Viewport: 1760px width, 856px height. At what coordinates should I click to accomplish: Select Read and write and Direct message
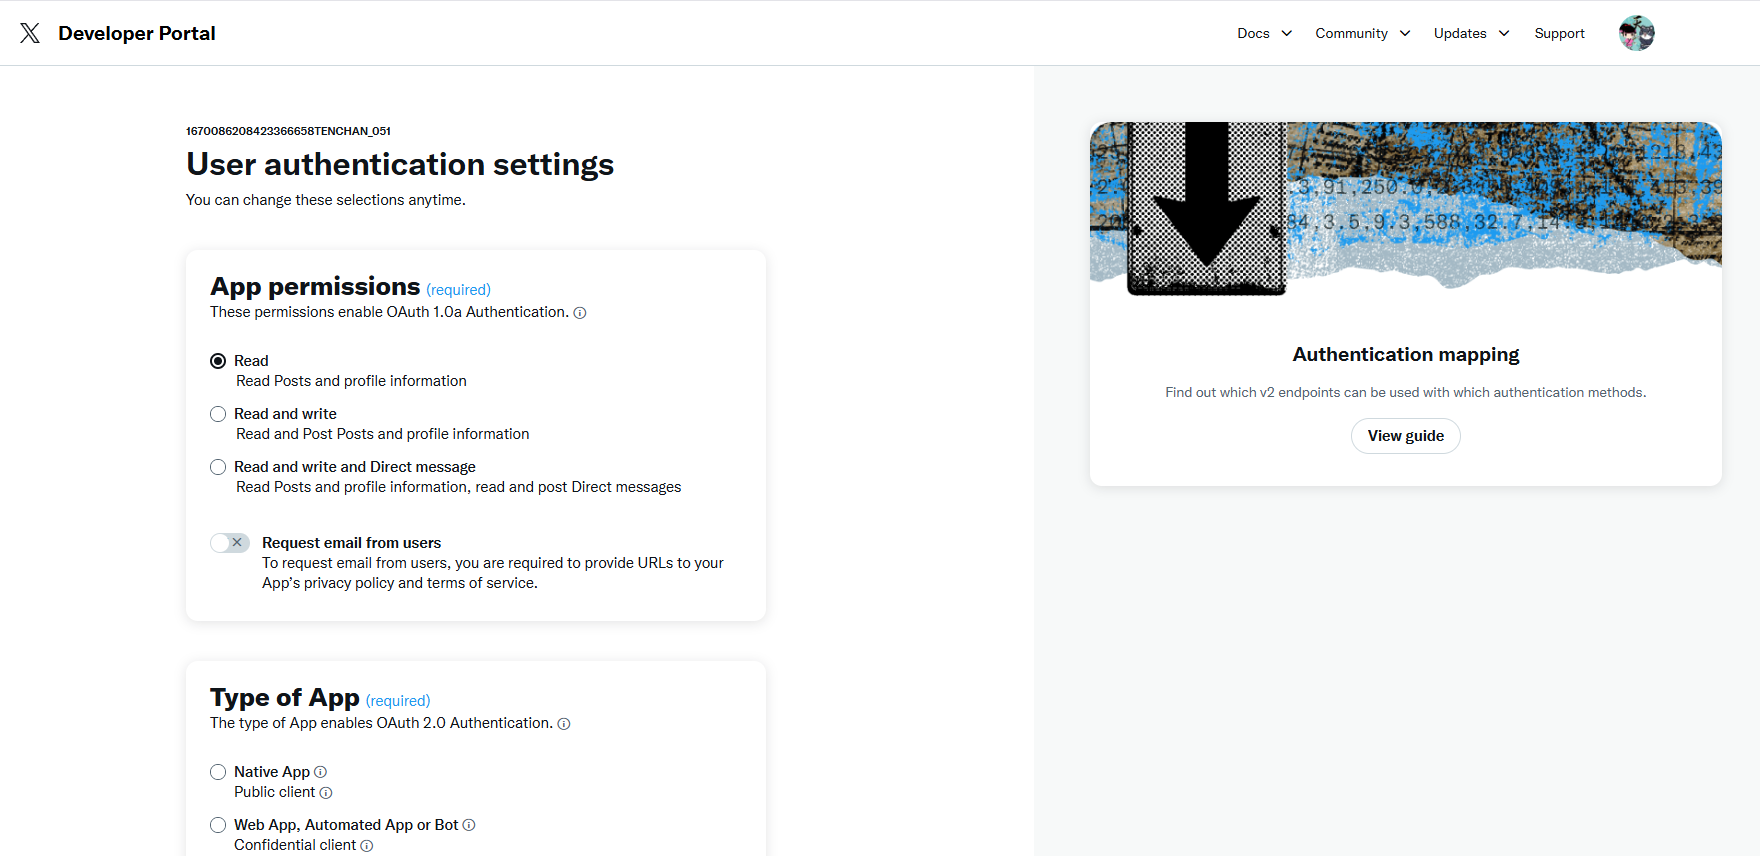tap(218, 467)
